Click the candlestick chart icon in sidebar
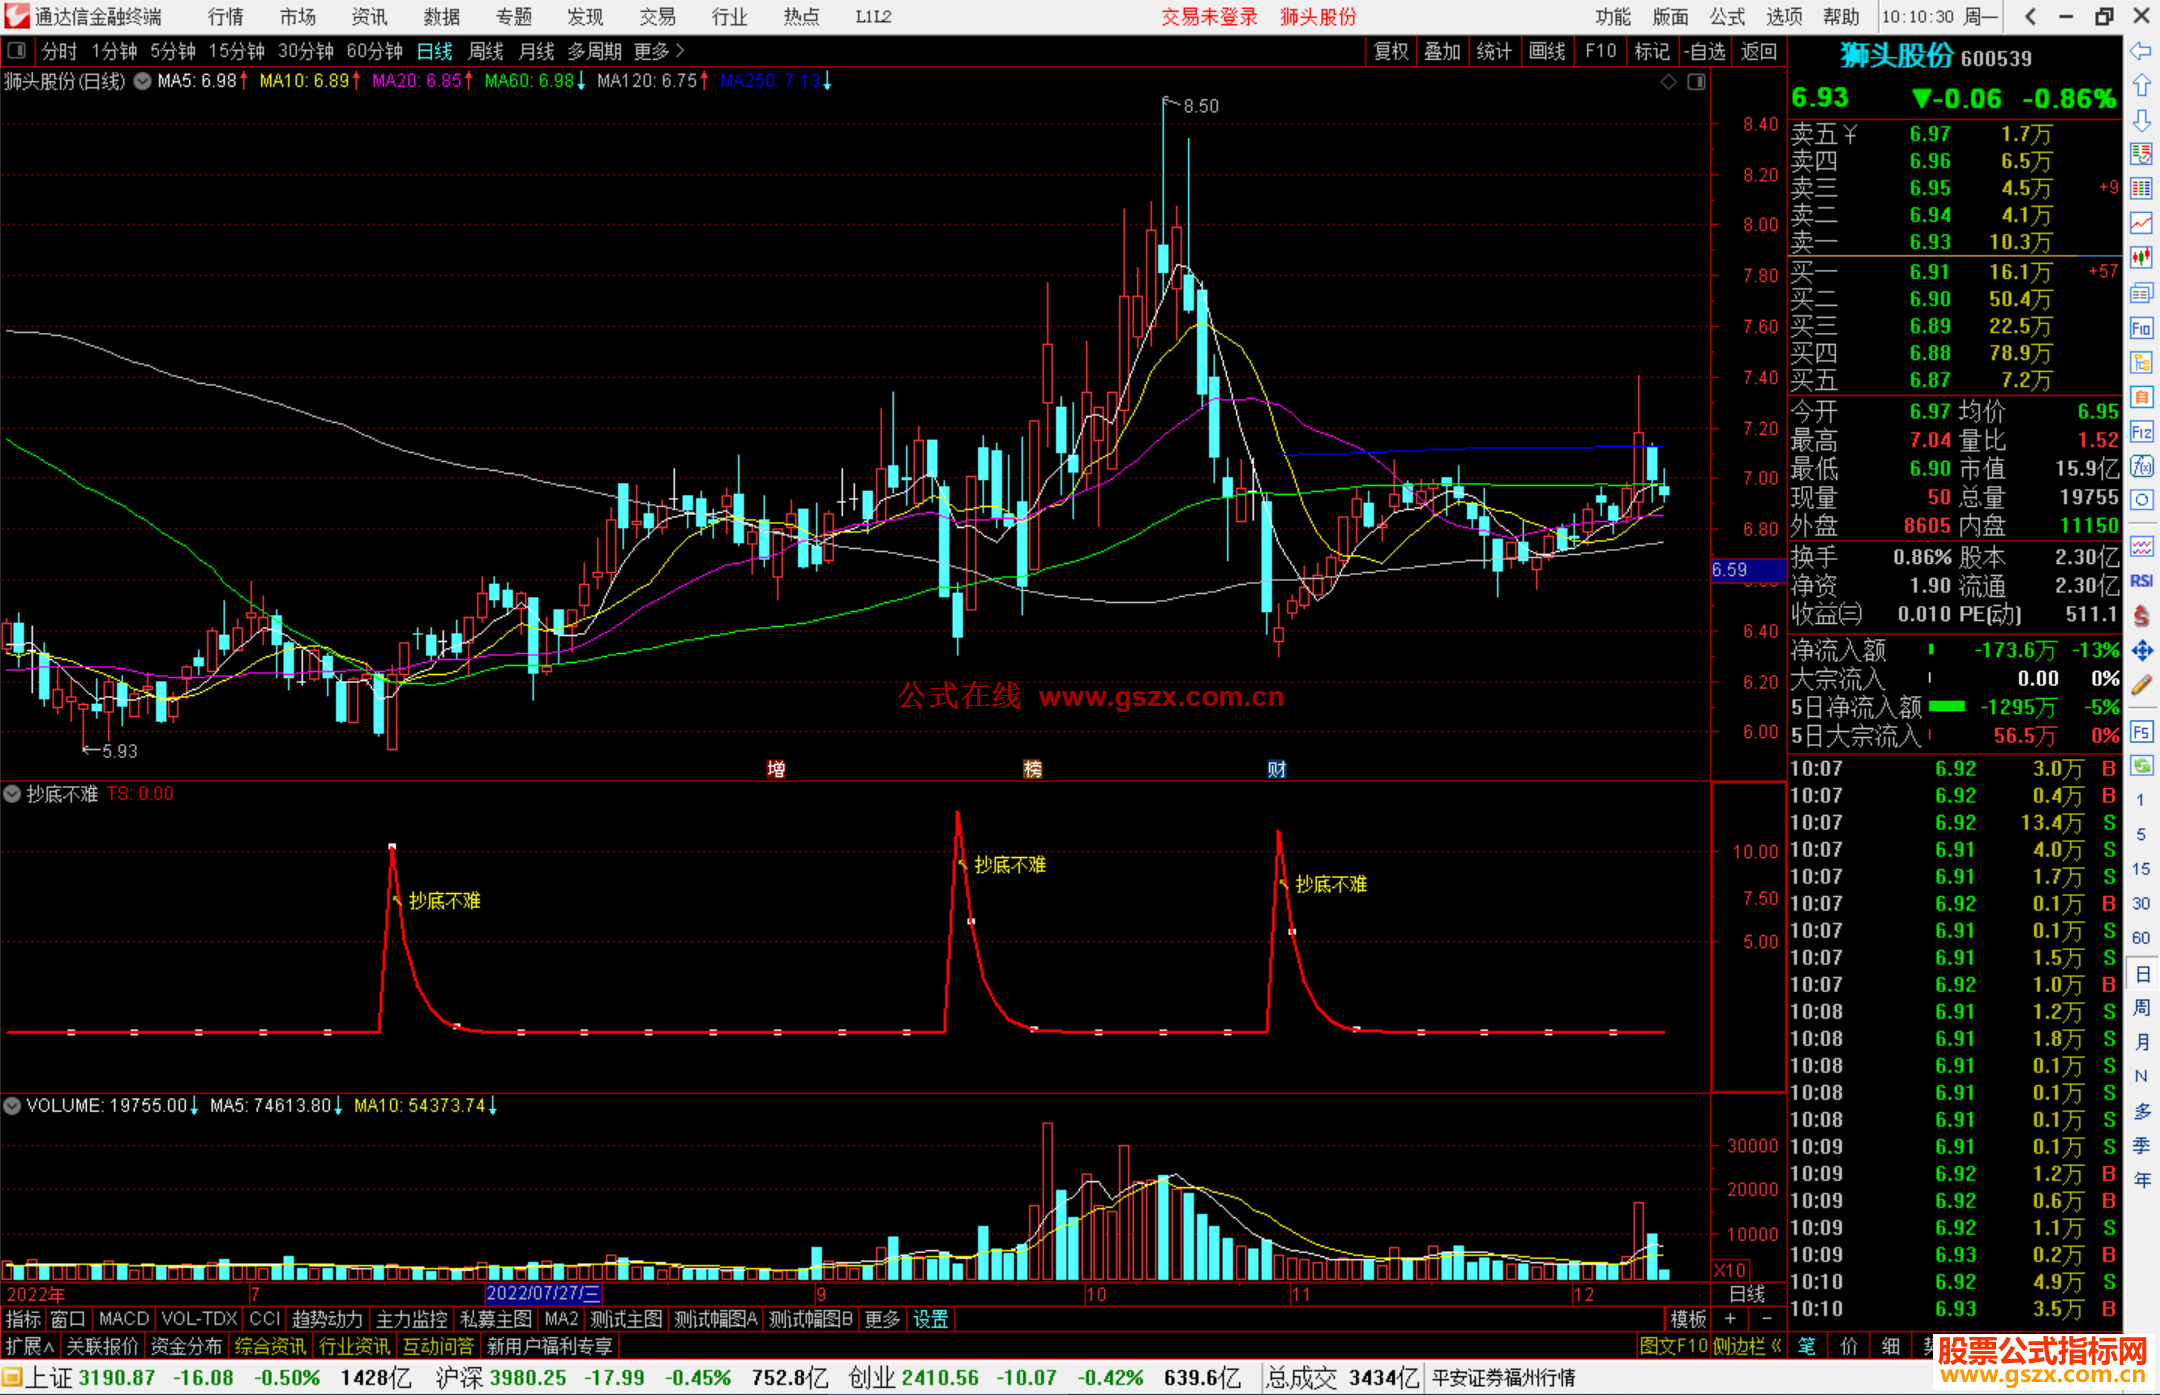The width and height of the screenshot is (2160, 1395). tap(2141, 258)
